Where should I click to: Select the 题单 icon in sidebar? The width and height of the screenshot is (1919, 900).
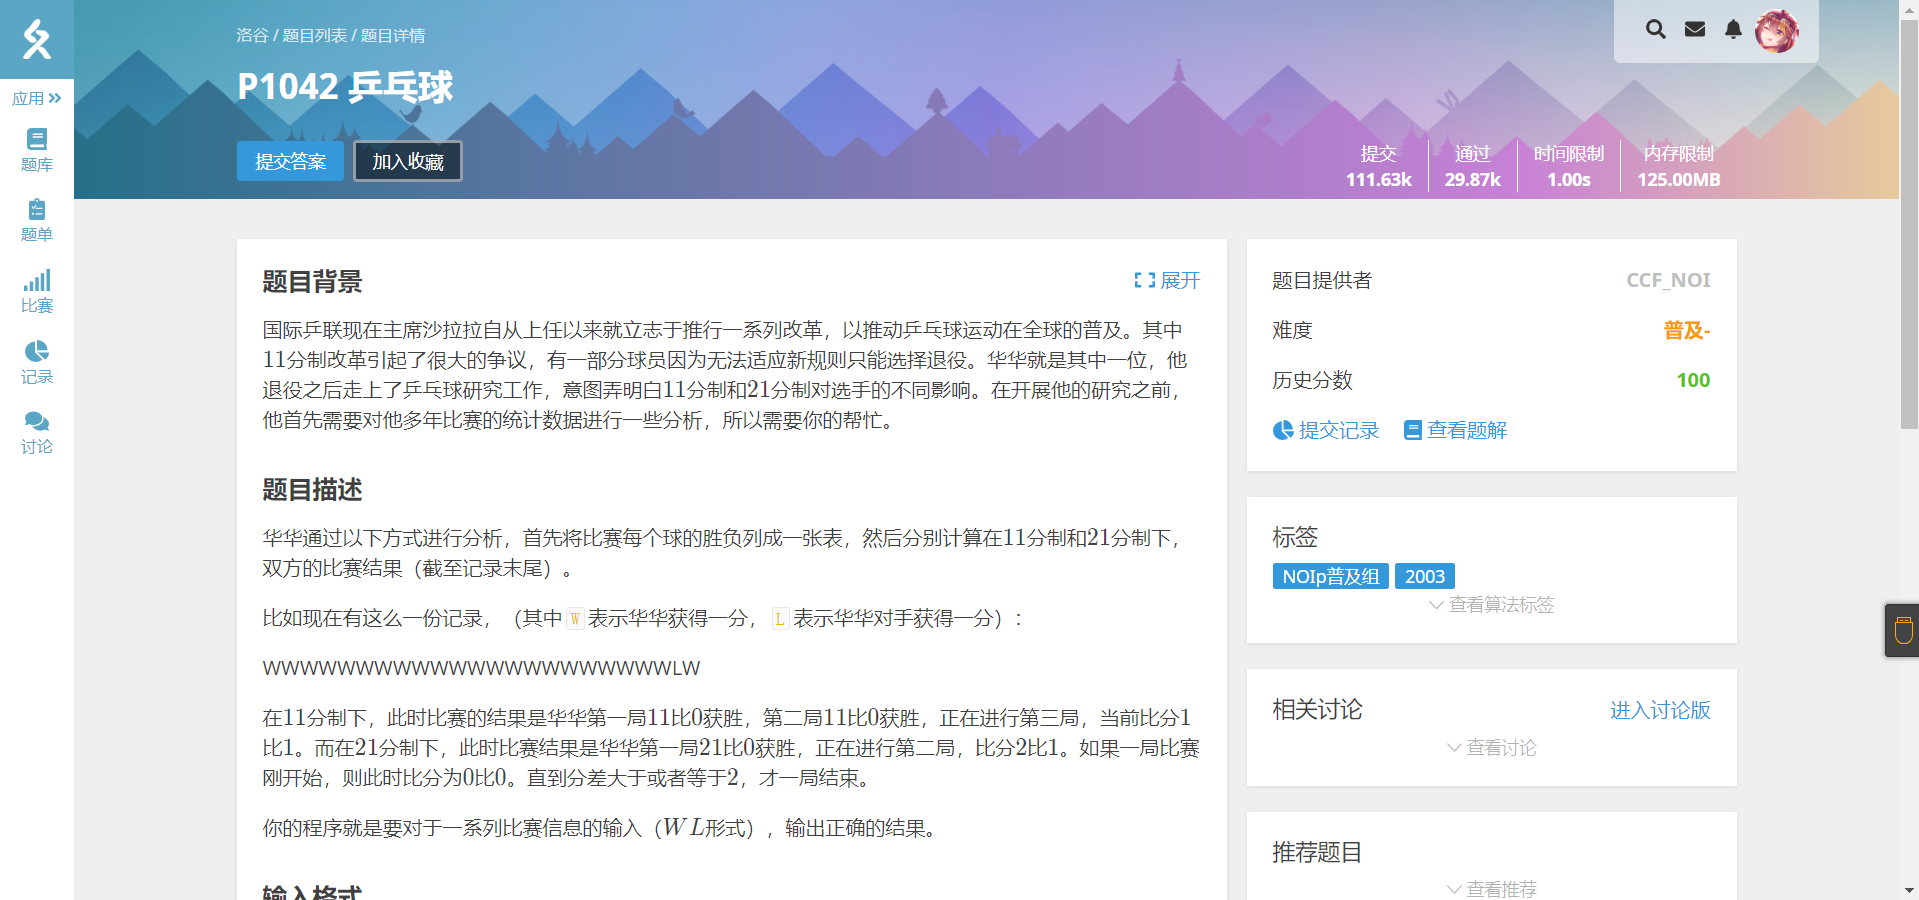(x=36, y=220)
